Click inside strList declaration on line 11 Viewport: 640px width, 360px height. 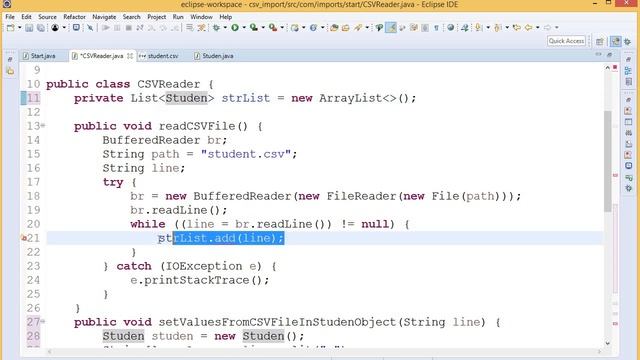pos(245,98)
